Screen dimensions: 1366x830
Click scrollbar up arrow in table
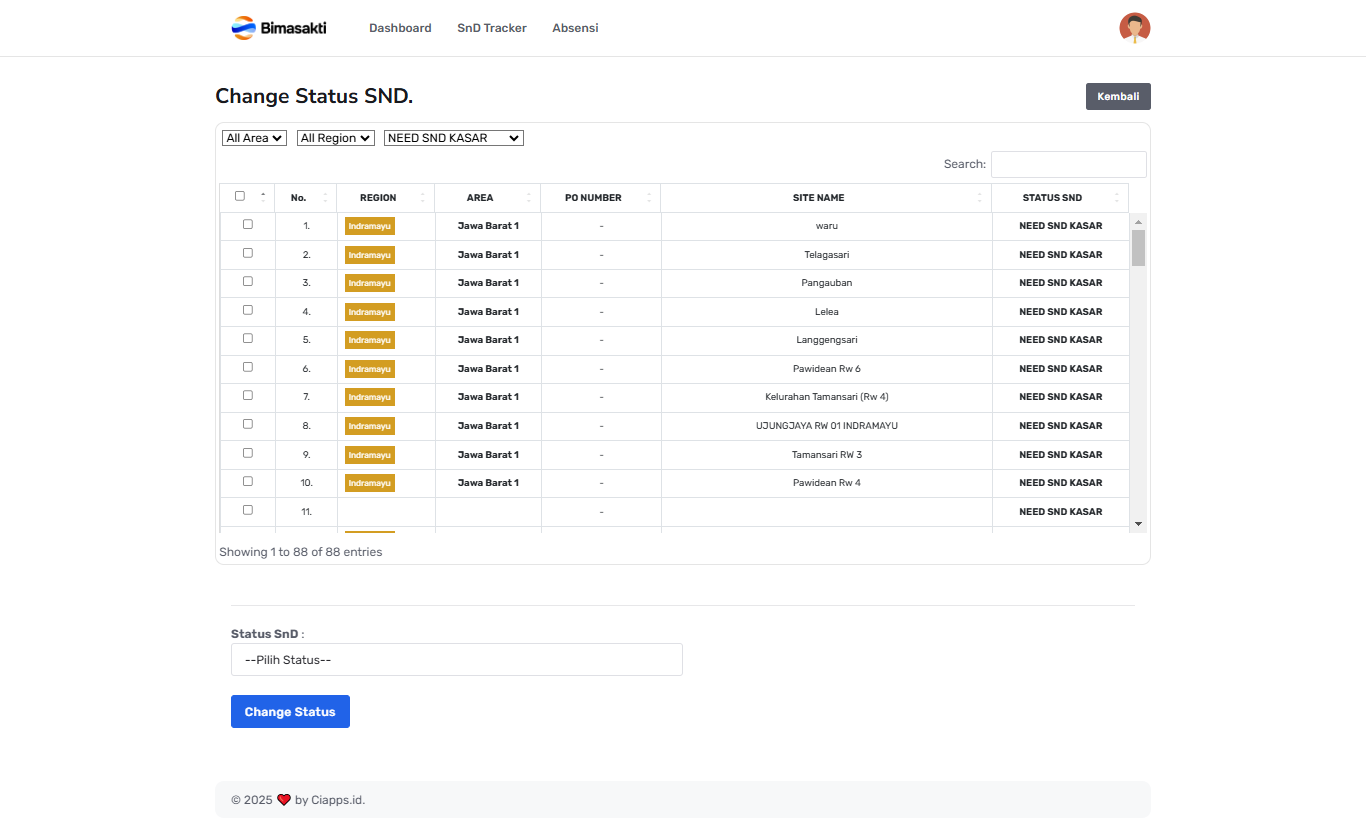pos(1138,221)
